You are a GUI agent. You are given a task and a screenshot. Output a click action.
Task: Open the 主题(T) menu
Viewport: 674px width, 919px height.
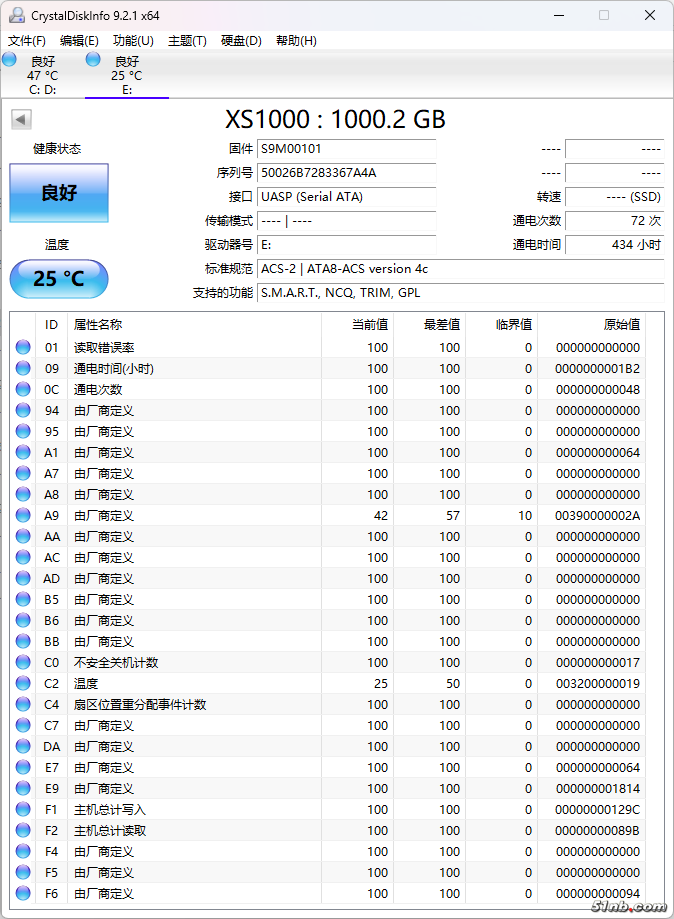point(187,41)
